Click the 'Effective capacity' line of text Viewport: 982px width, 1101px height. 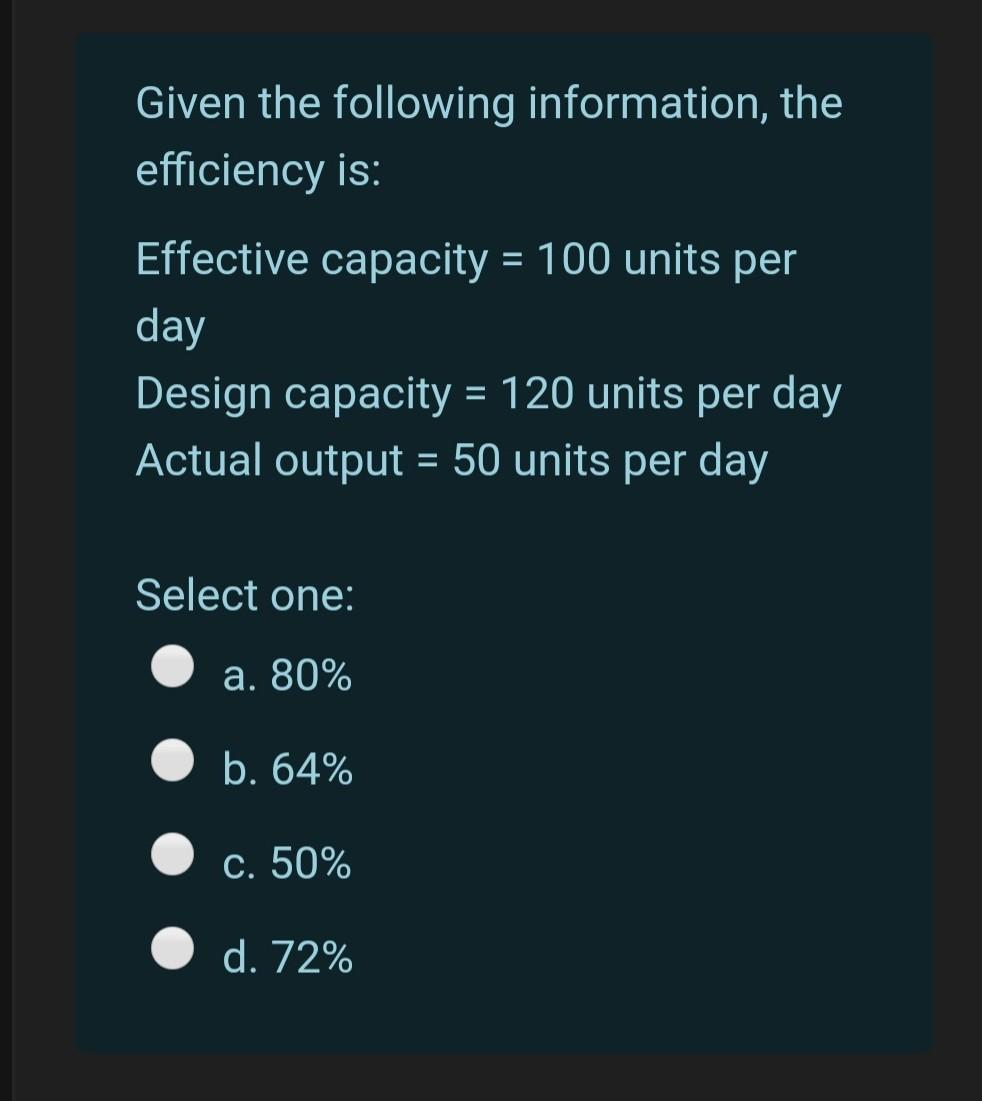pyautogui.click(x=466, y=259)
